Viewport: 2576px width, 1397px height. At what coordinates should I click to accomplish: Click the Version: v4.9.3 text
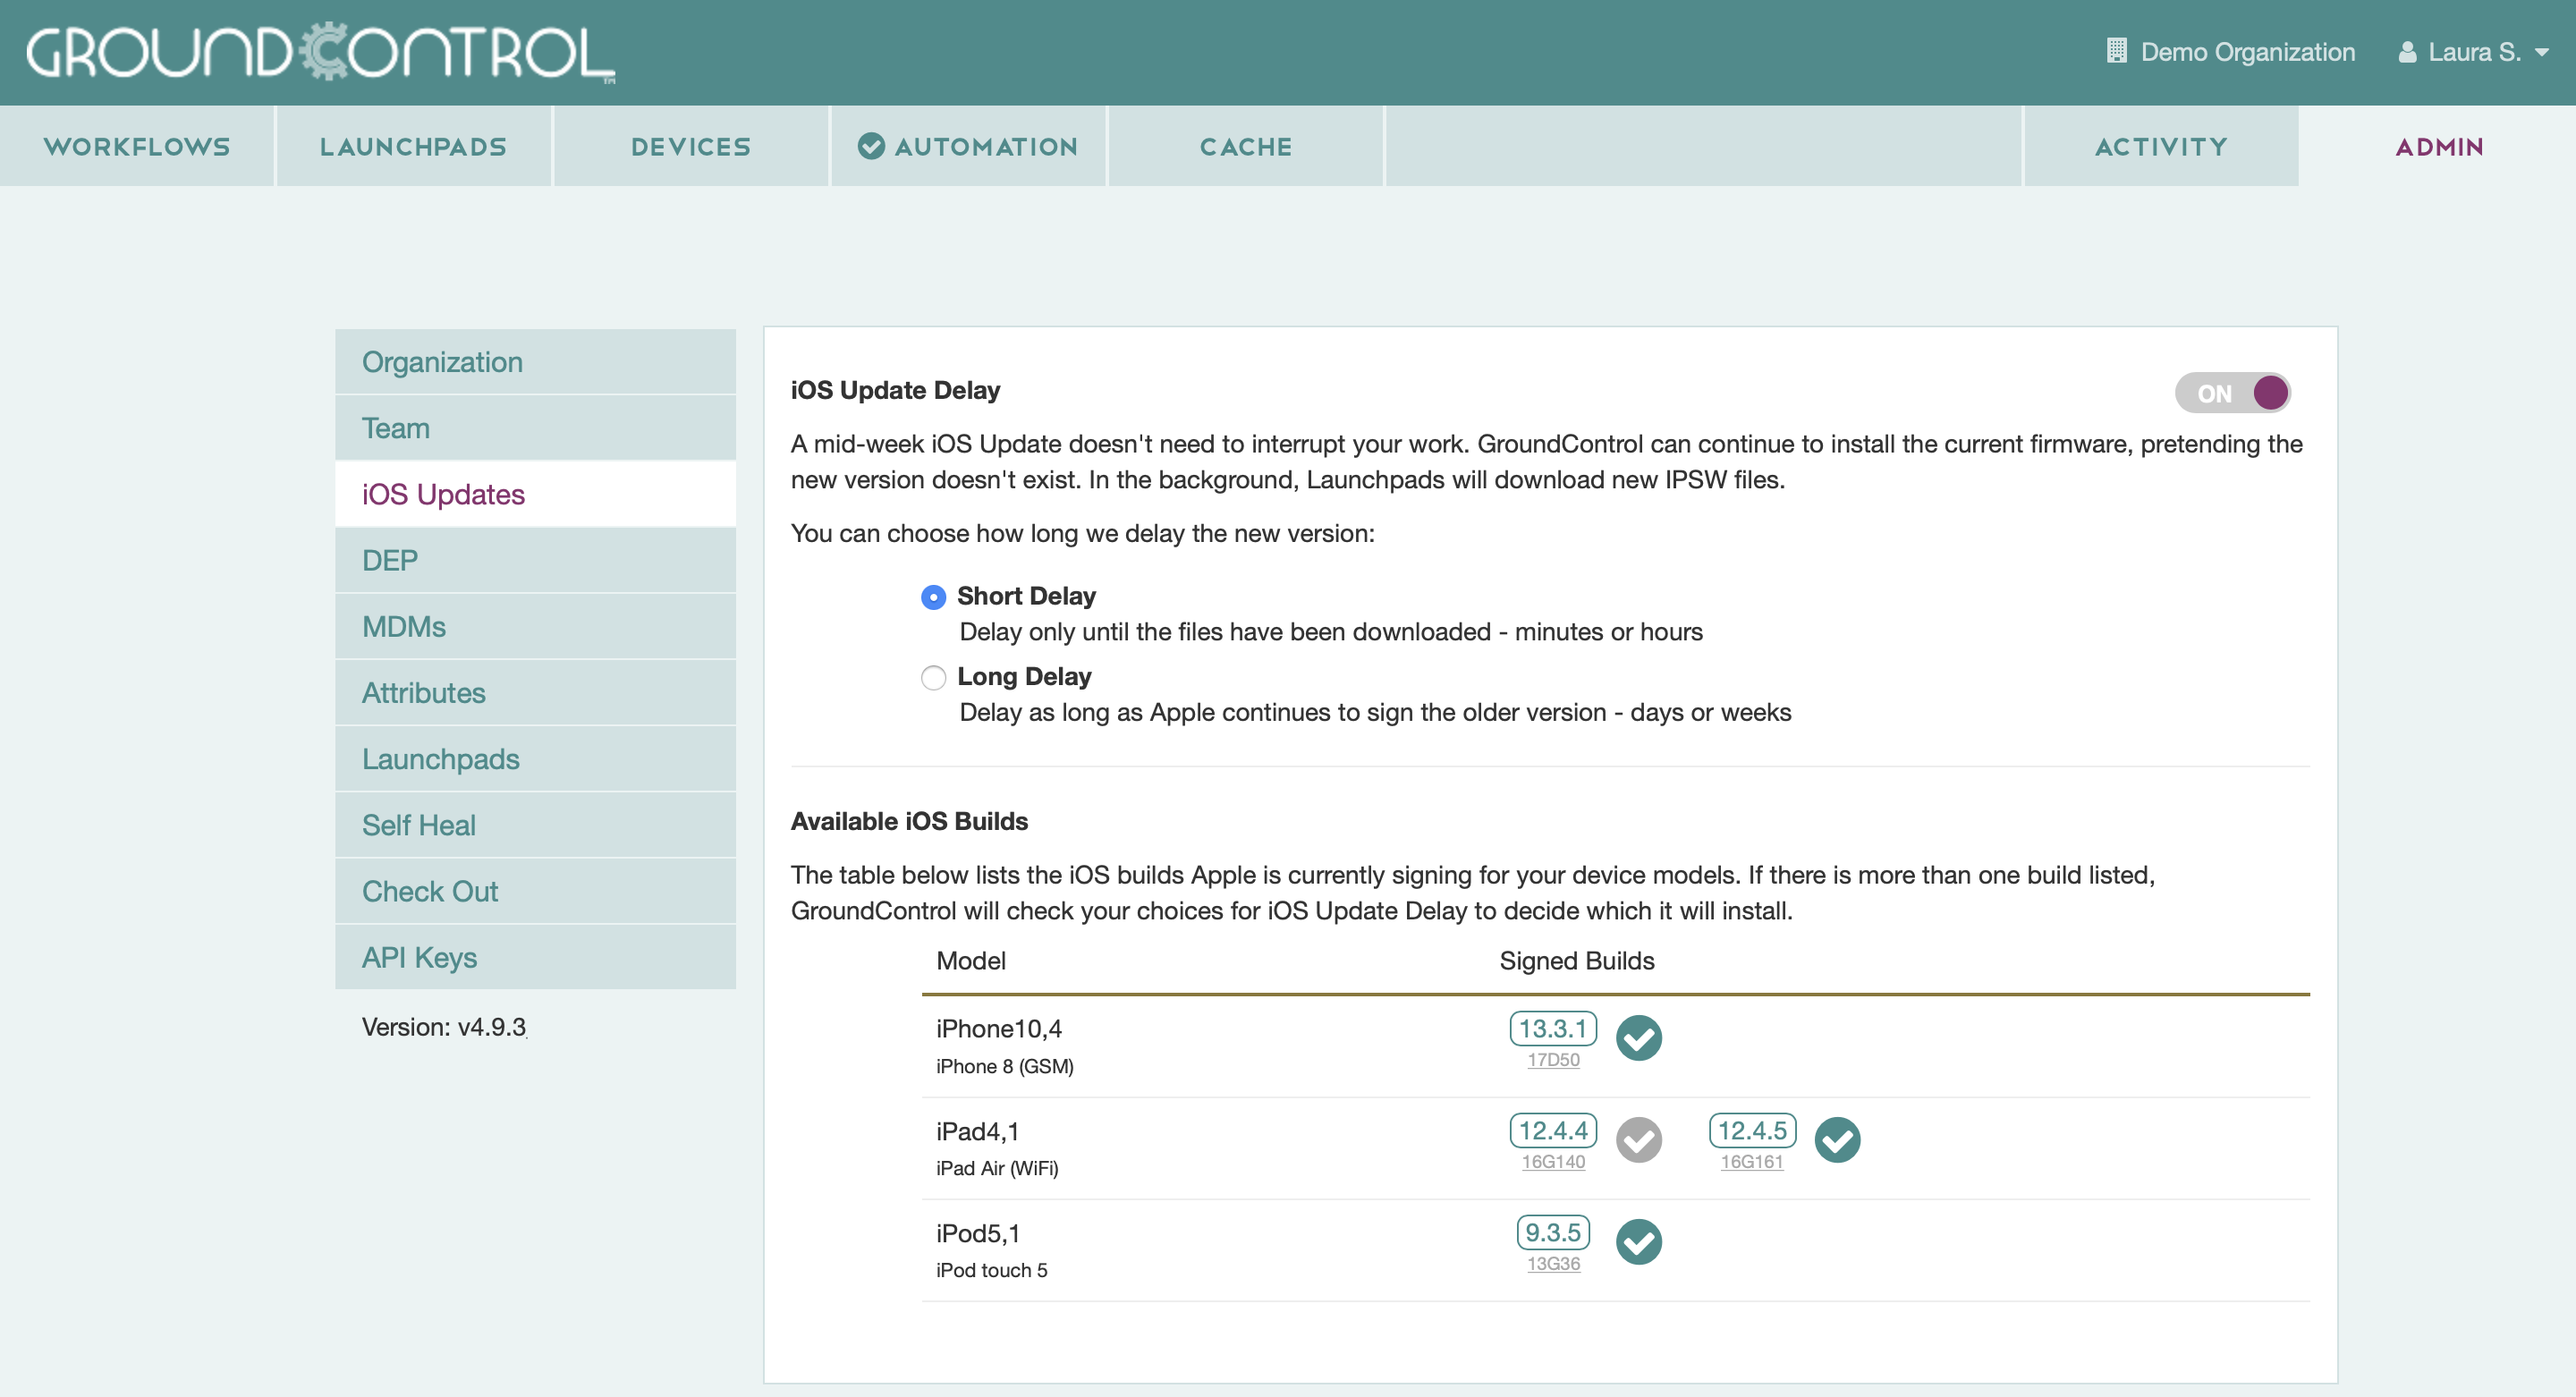(x=444, y=1027)
